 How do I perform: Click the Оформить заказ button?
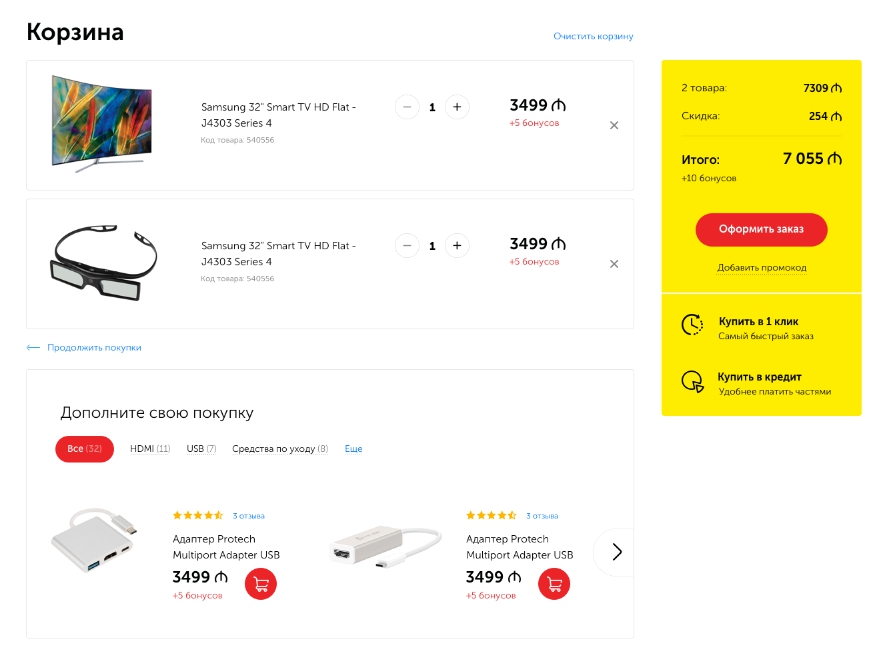[761, 229]
